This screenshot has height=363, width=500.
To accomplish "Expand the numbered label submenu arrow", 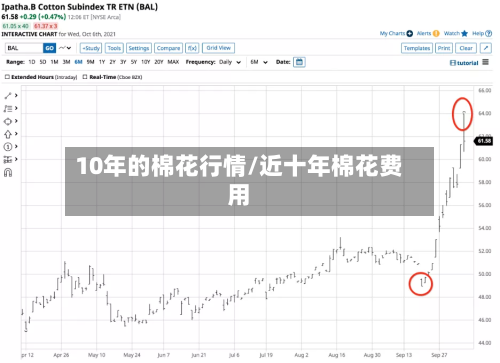I will tap(16, 146).
